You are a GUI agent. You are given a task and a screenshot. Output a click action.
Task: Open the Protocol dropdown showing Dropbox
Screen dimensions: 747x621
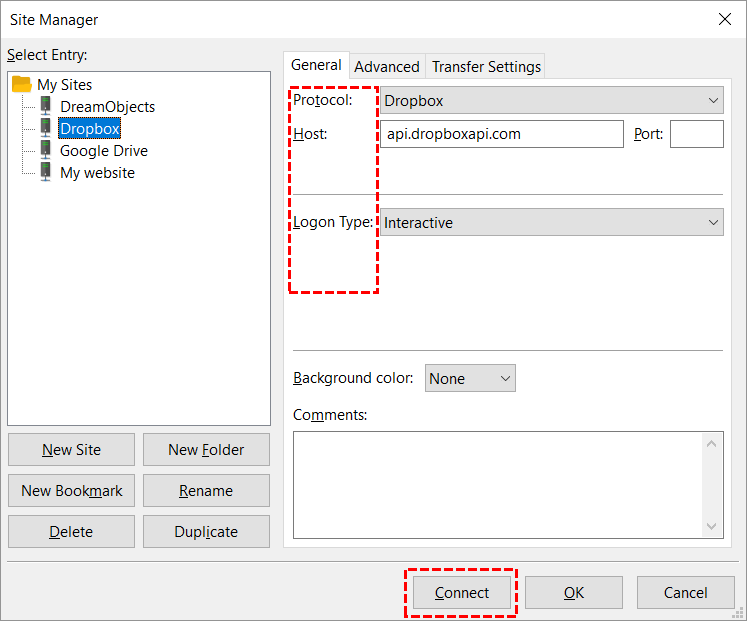[x=552, y=100]
